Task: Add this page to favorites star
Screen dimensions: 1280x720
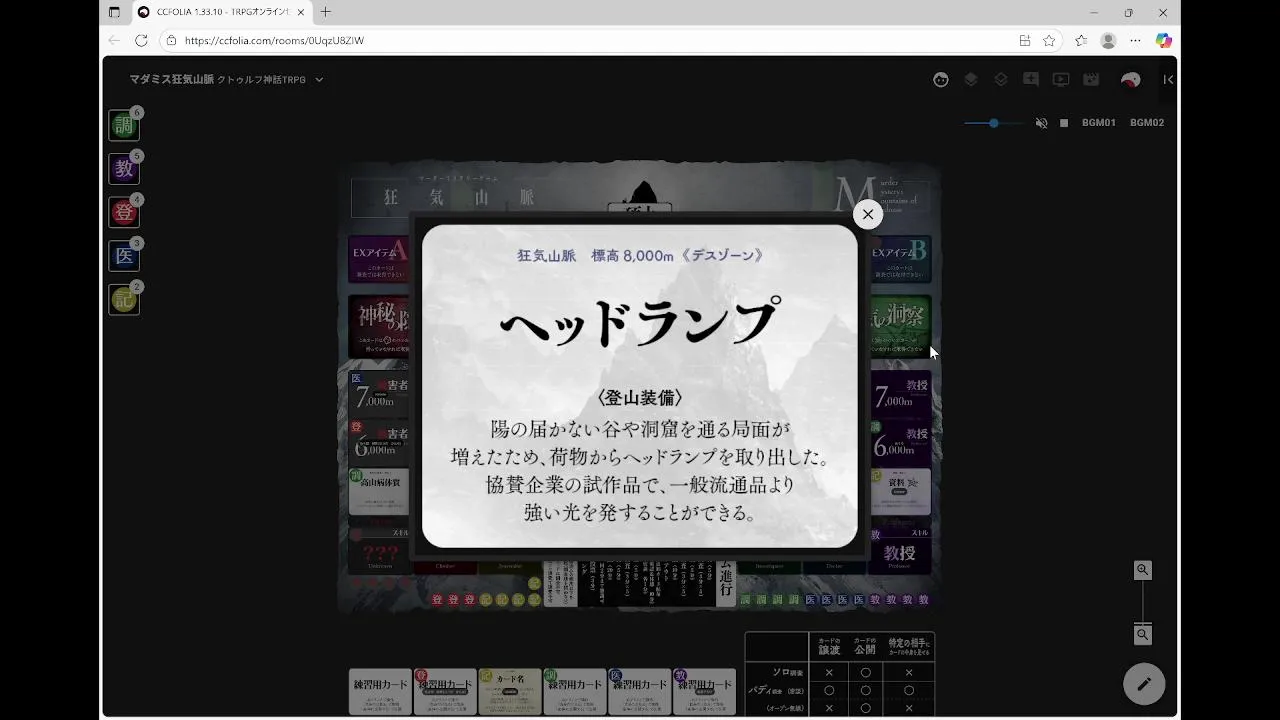Action: (x=1049, y=41)
